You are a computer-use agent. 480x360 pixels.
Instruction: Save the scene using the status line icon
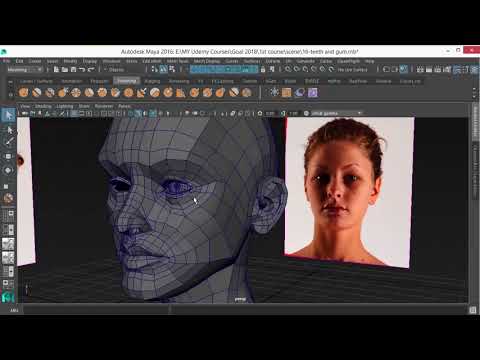(x=73, y=69)
